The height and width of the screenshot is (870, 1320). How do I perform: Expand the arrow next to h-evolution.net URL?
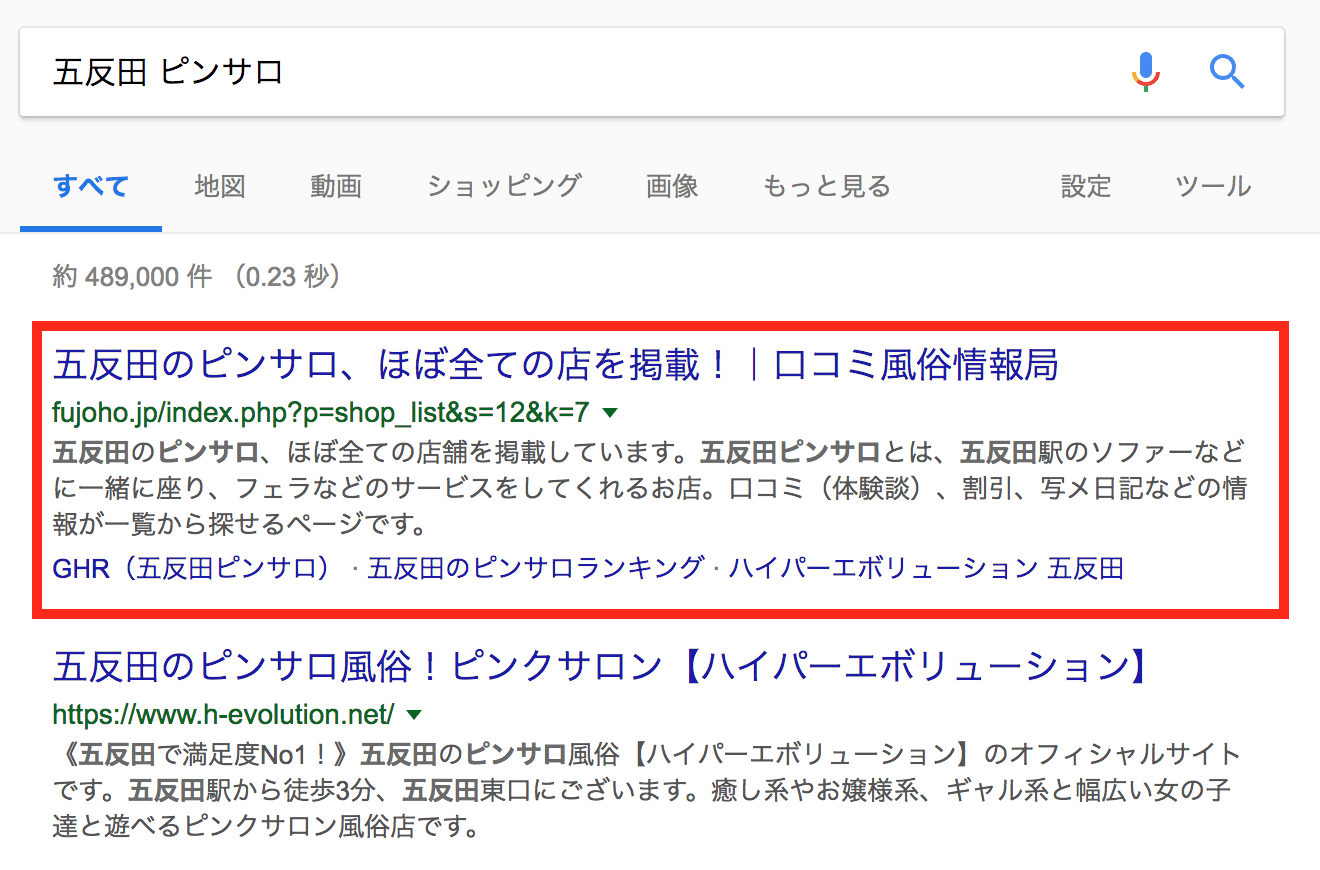pyautogui.click(x=414, y=715)
